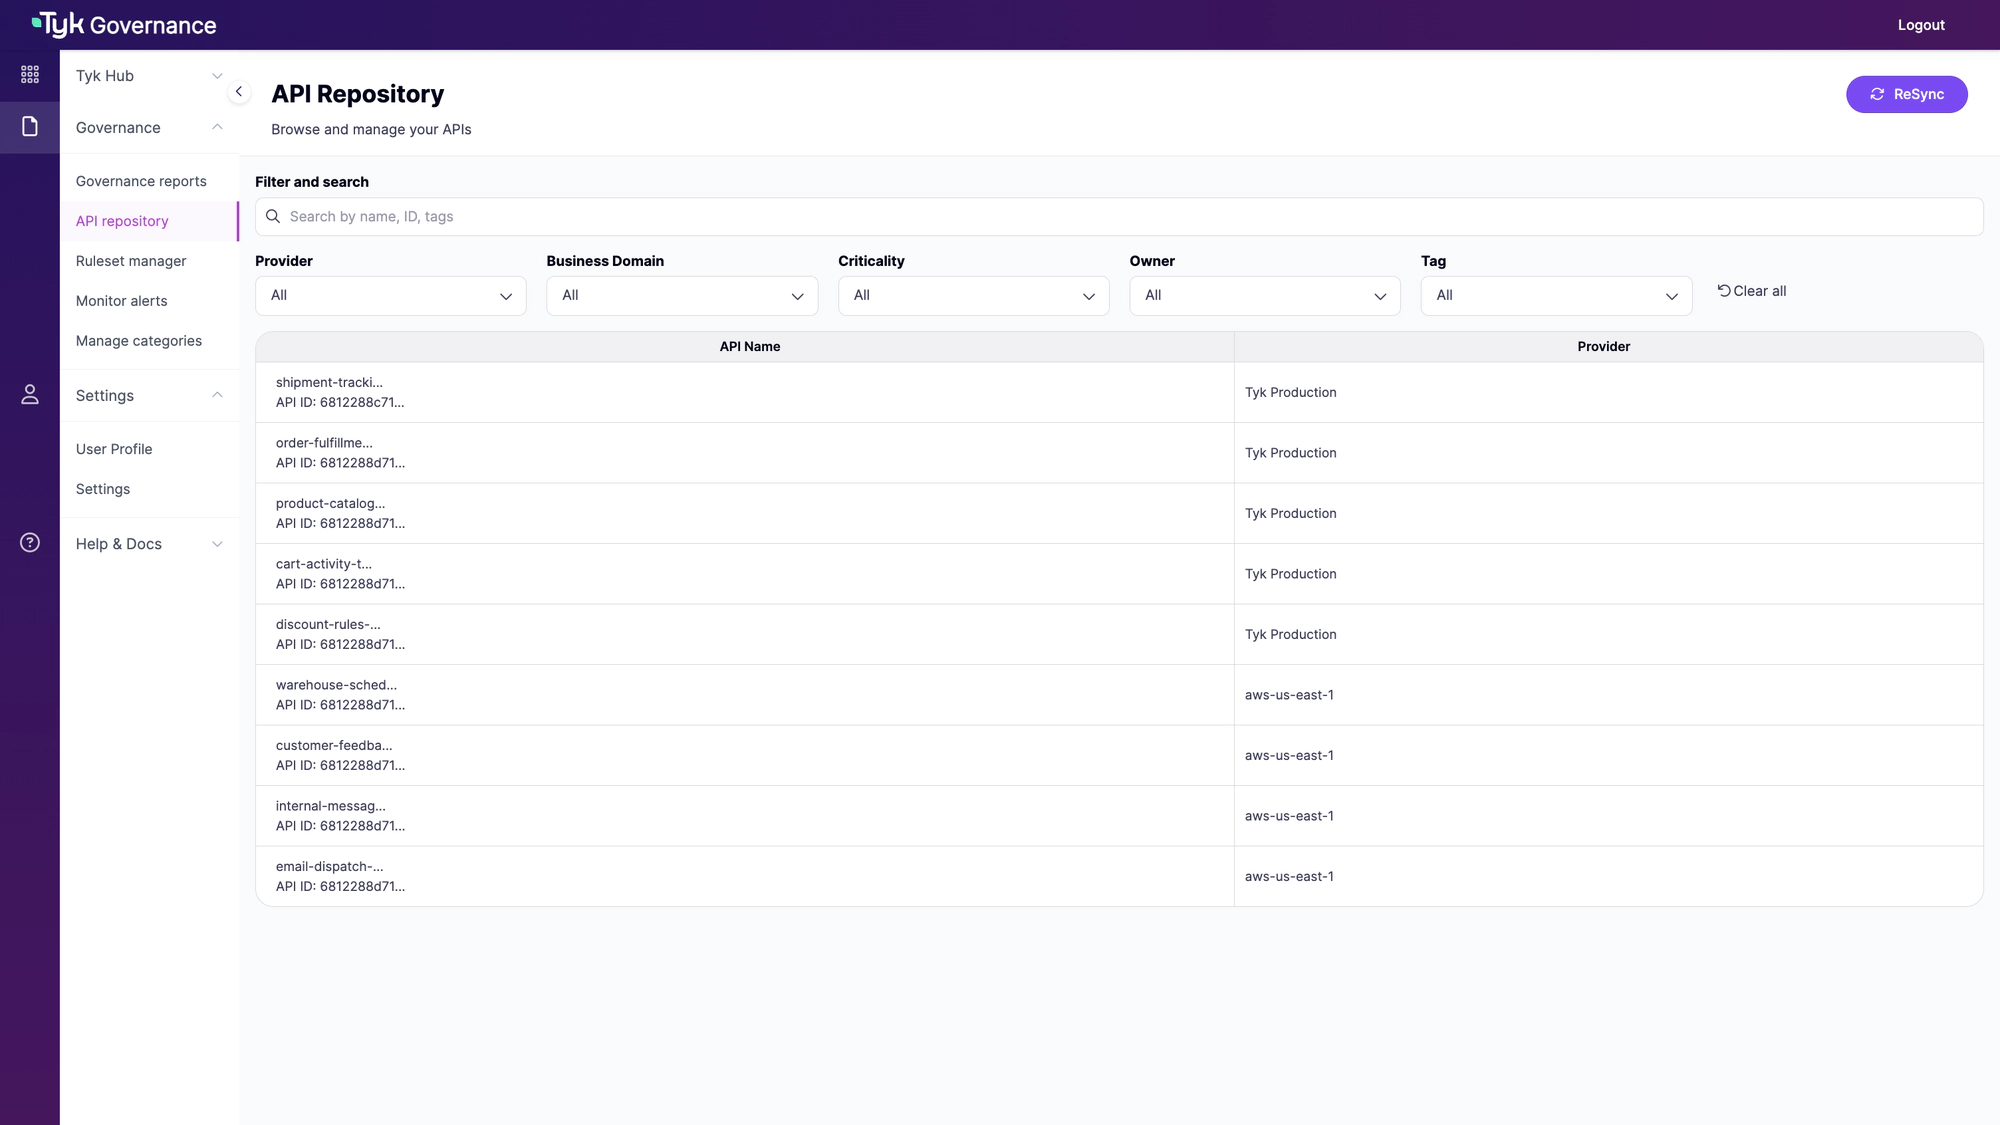Collapse sidebar using the arrow icon
The image size is (2000, 1125).
239,92
